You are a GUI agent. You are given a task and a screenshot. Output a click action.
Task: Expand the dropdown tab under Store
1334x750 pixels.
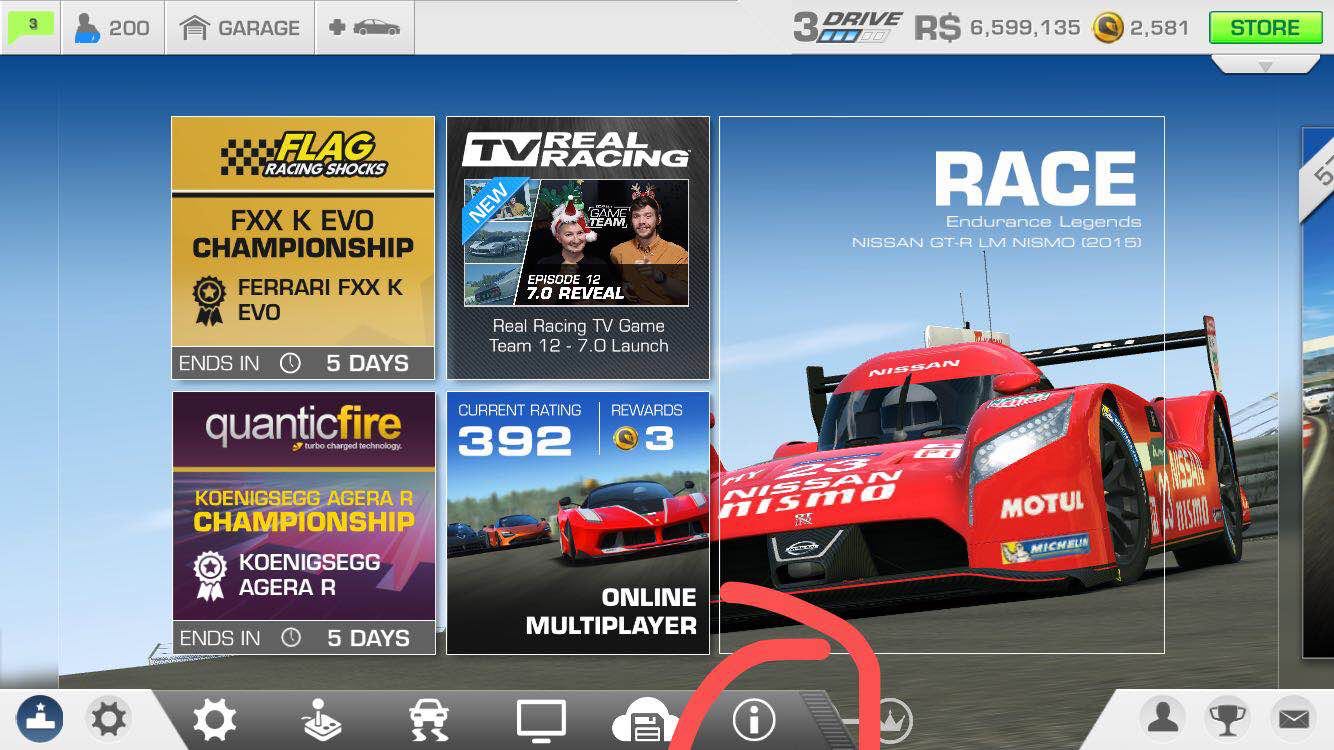[1265, 64]
